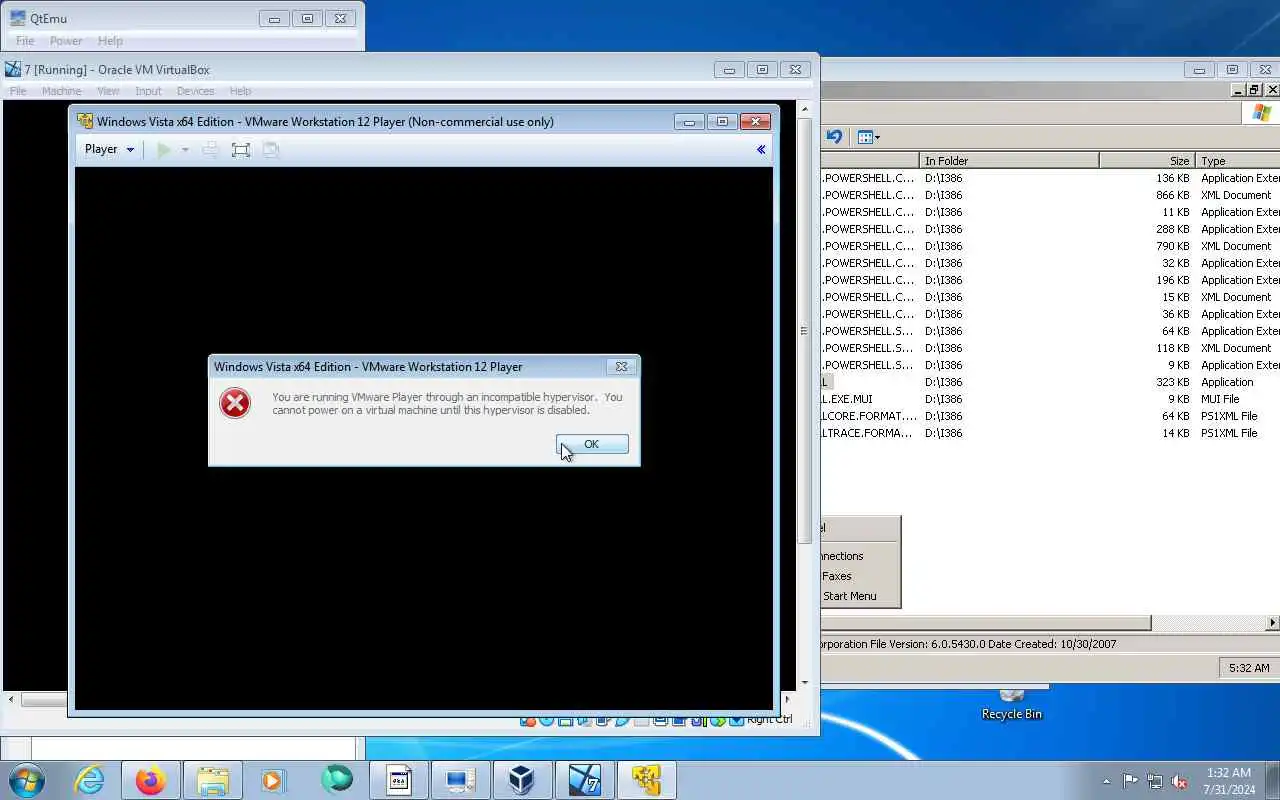Click the green swirl app taskbar icon
Screen dimensions: 1280x800
tap(336, 780)
